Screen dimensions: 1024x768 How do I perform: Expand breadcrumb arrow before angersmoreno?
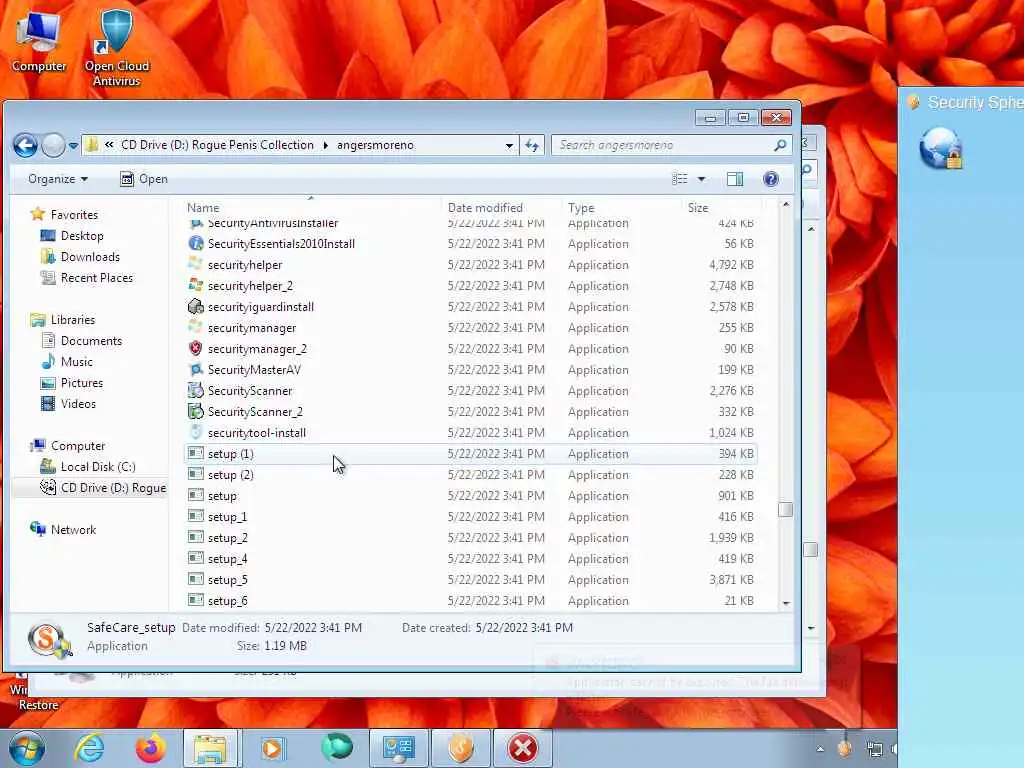click(325, 145)
